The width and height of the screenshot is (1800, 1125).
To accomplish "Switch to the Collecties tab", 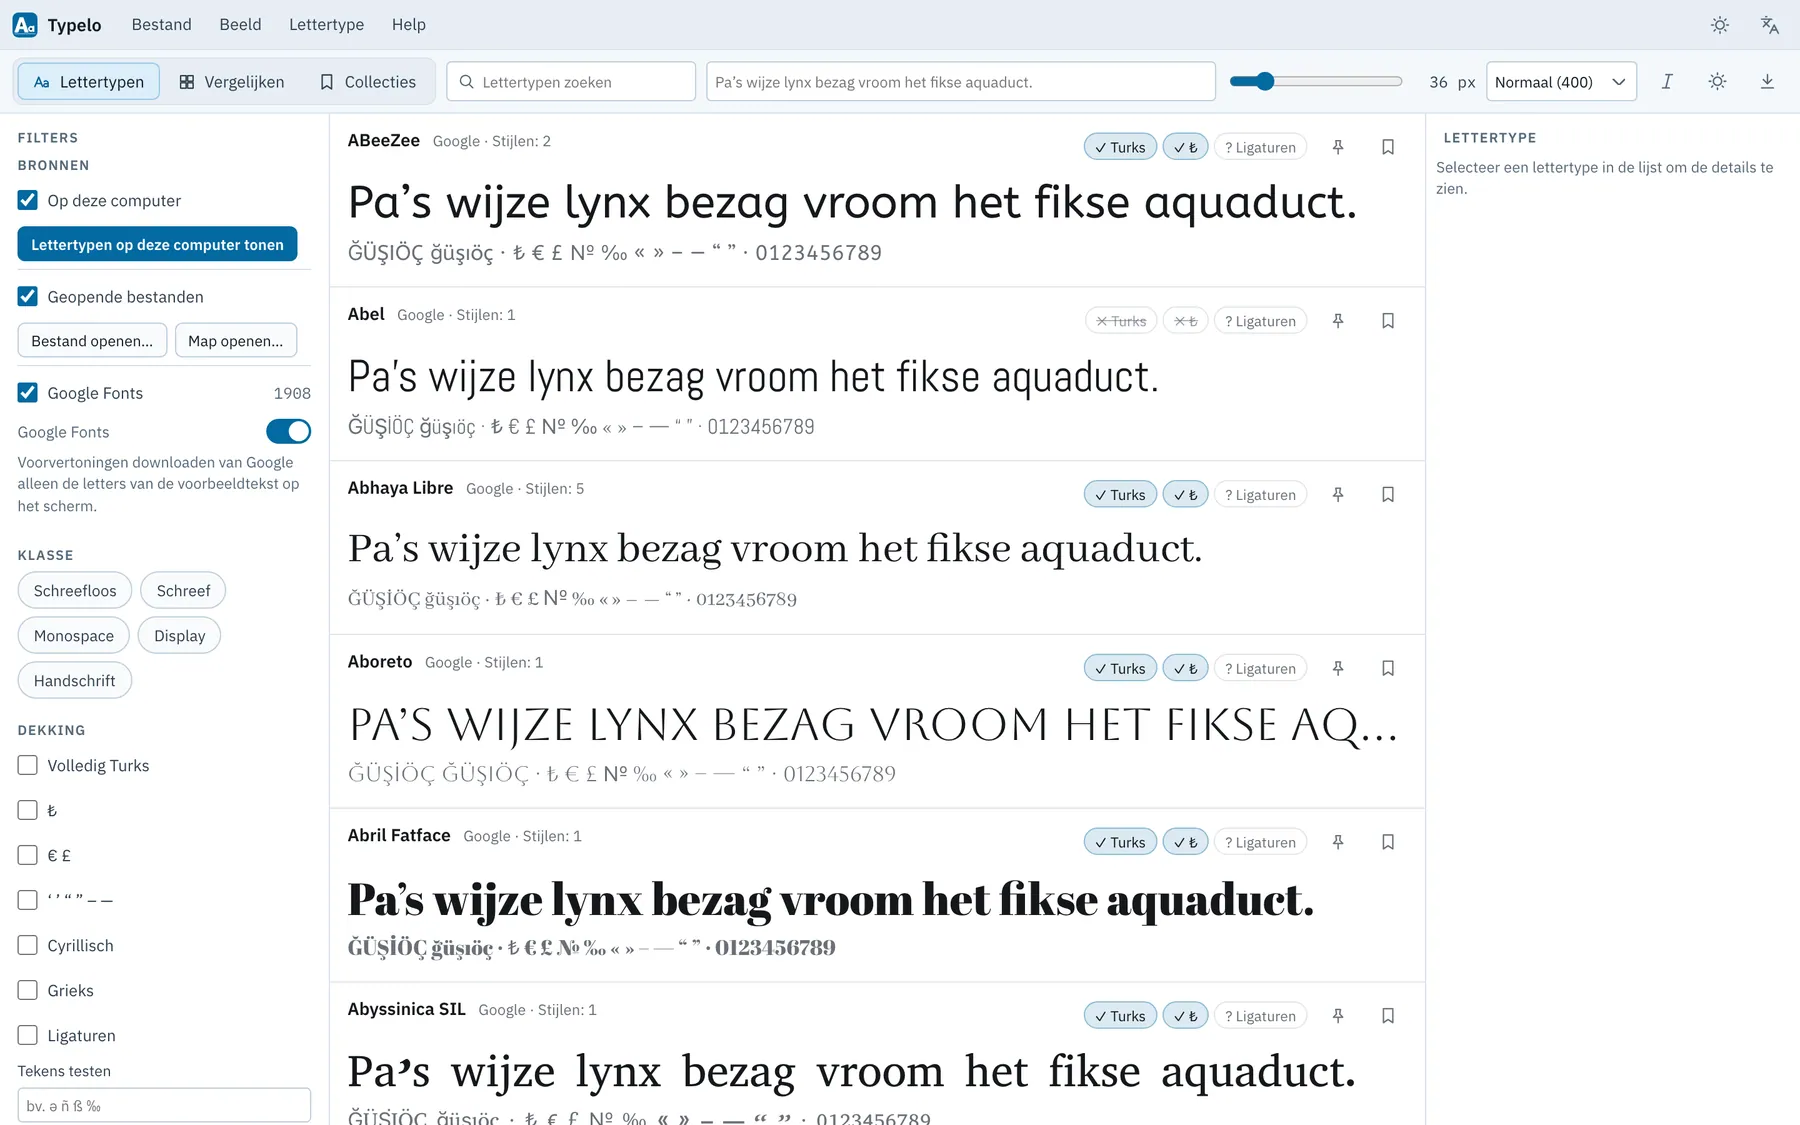I will (x=367, y=82).
